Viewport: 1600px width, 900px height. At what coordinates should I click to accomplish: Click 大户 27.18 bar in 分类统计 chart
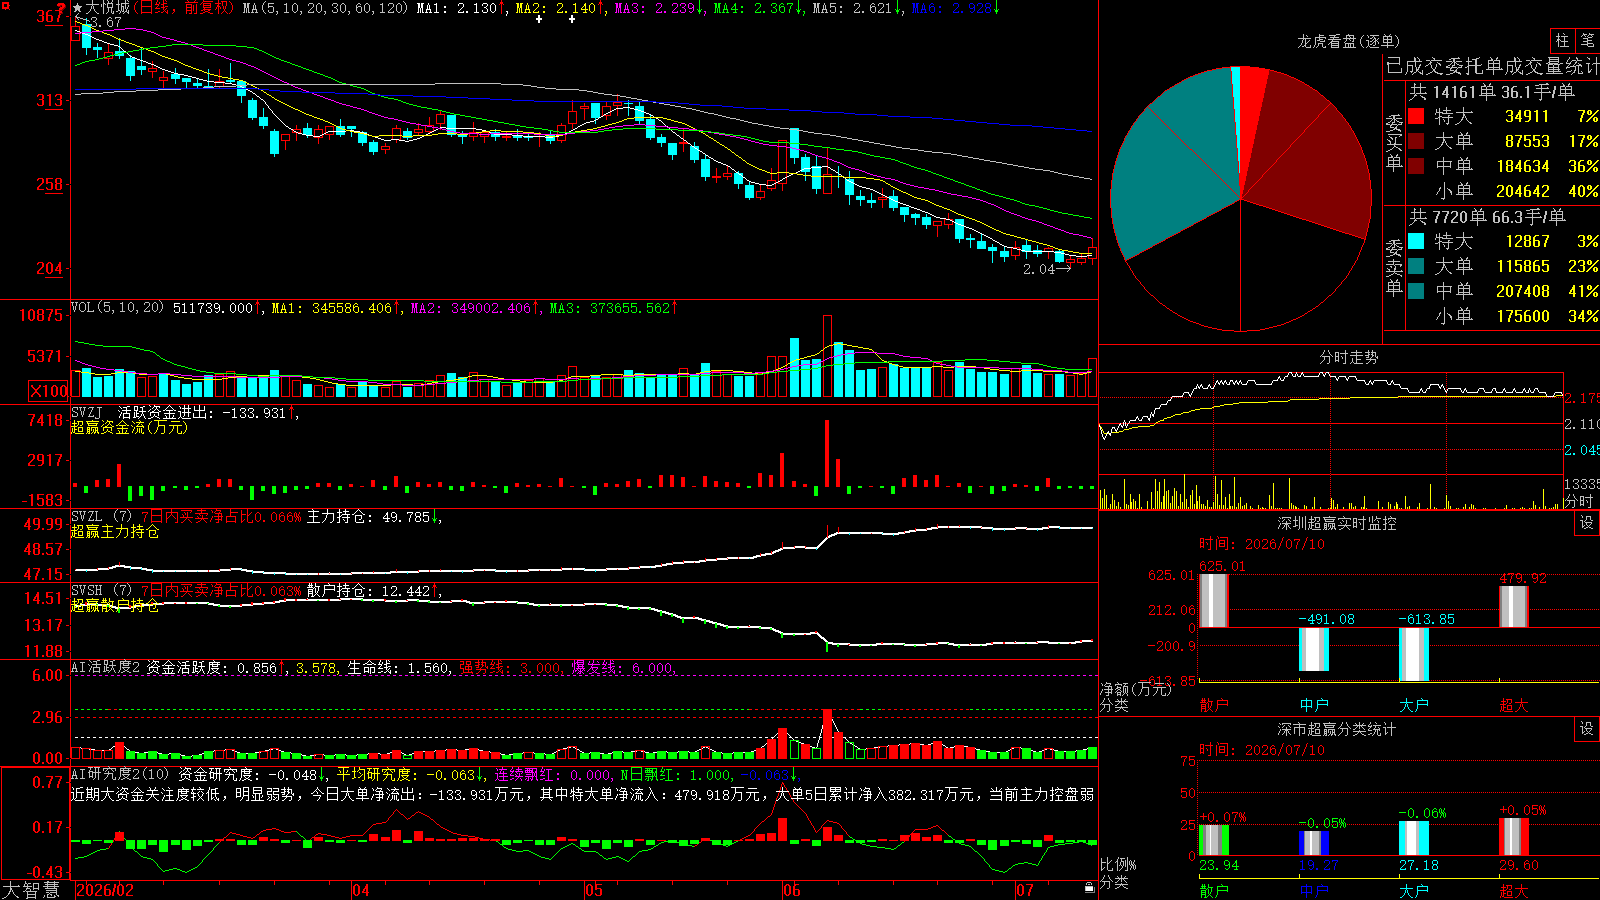(x=1414, y=838)
